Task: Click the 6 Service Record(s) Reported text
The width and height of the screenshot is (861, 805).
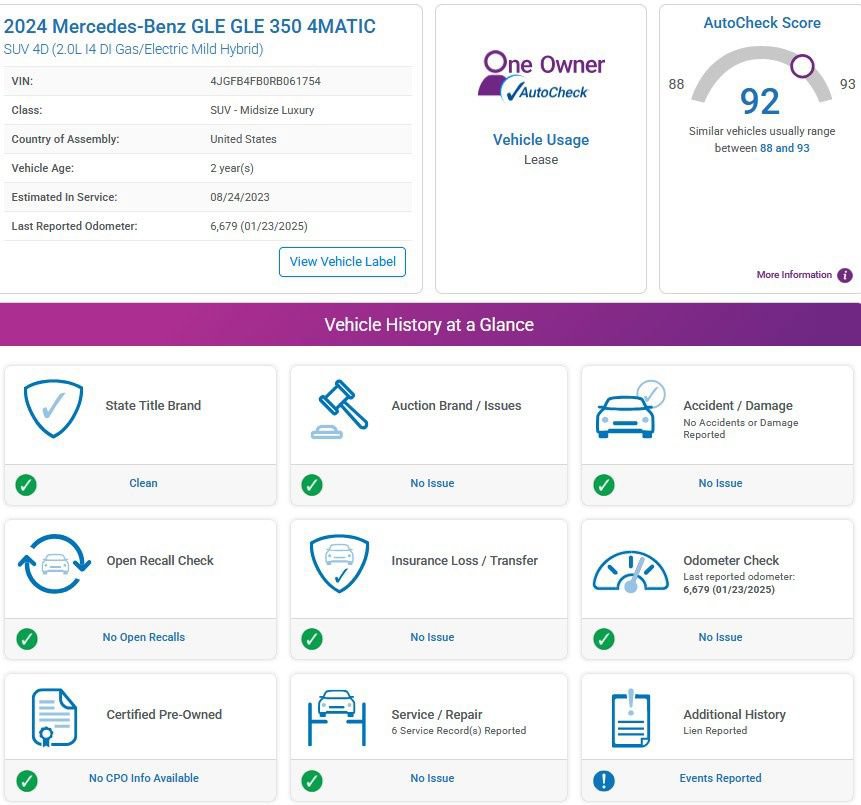Action: [x=459, y=730]
